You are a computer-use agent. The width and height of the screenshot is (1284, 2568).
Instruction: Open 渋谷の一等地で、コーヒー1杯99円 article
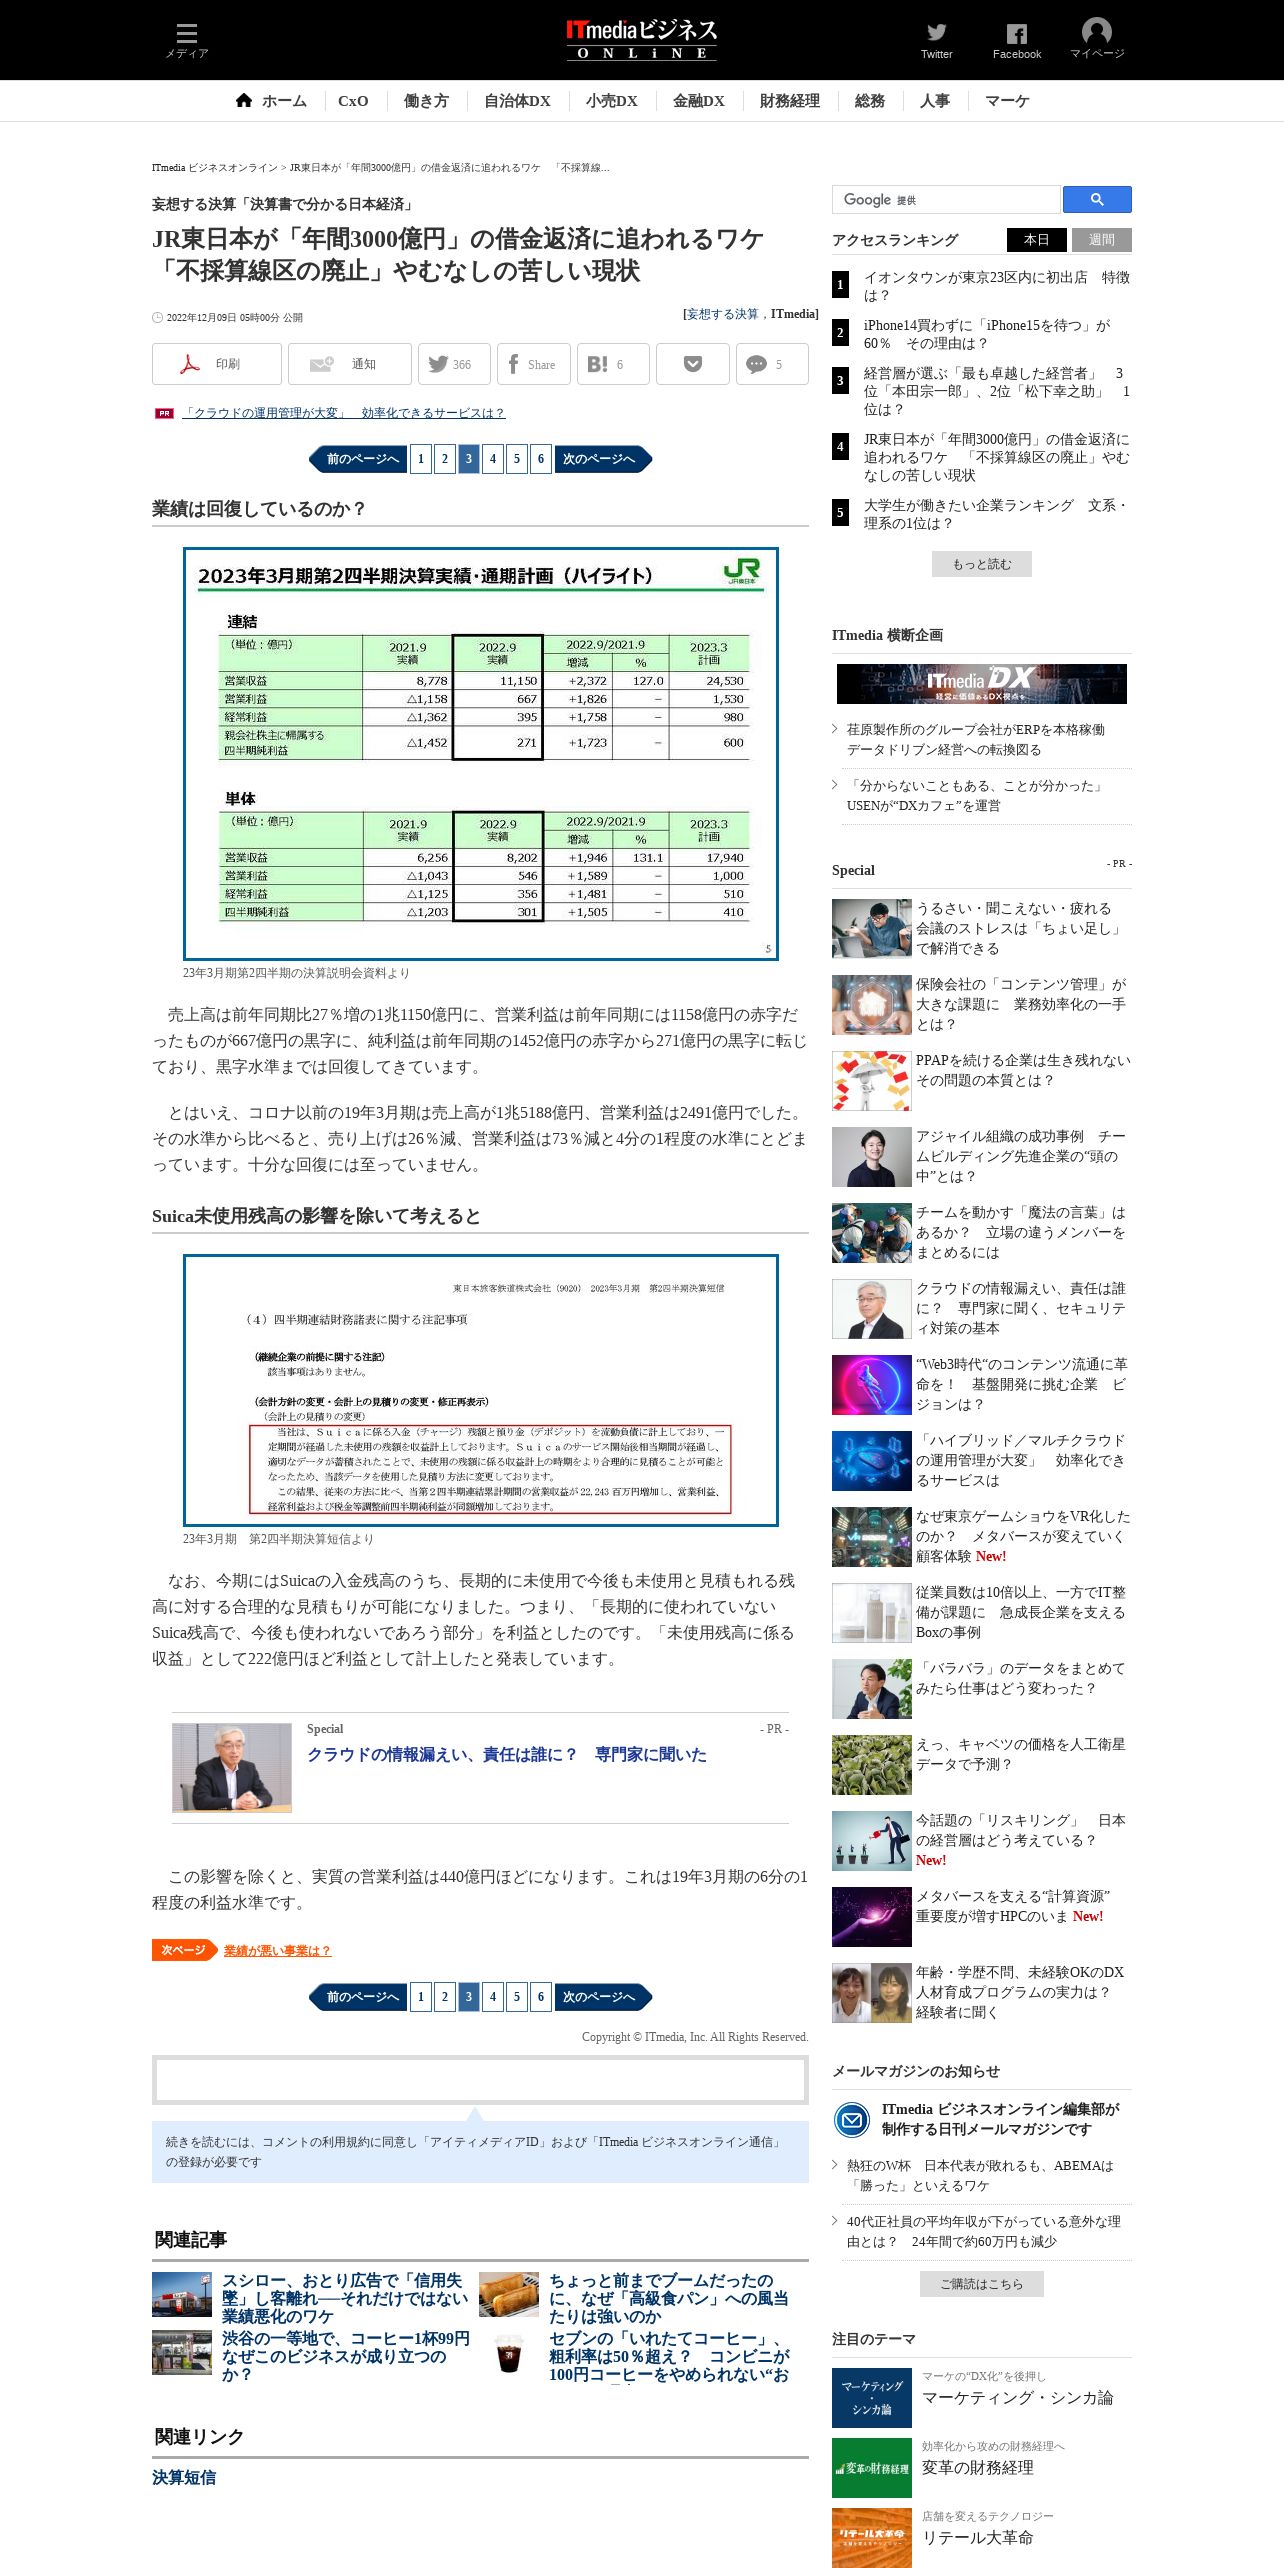(346, 2356)
